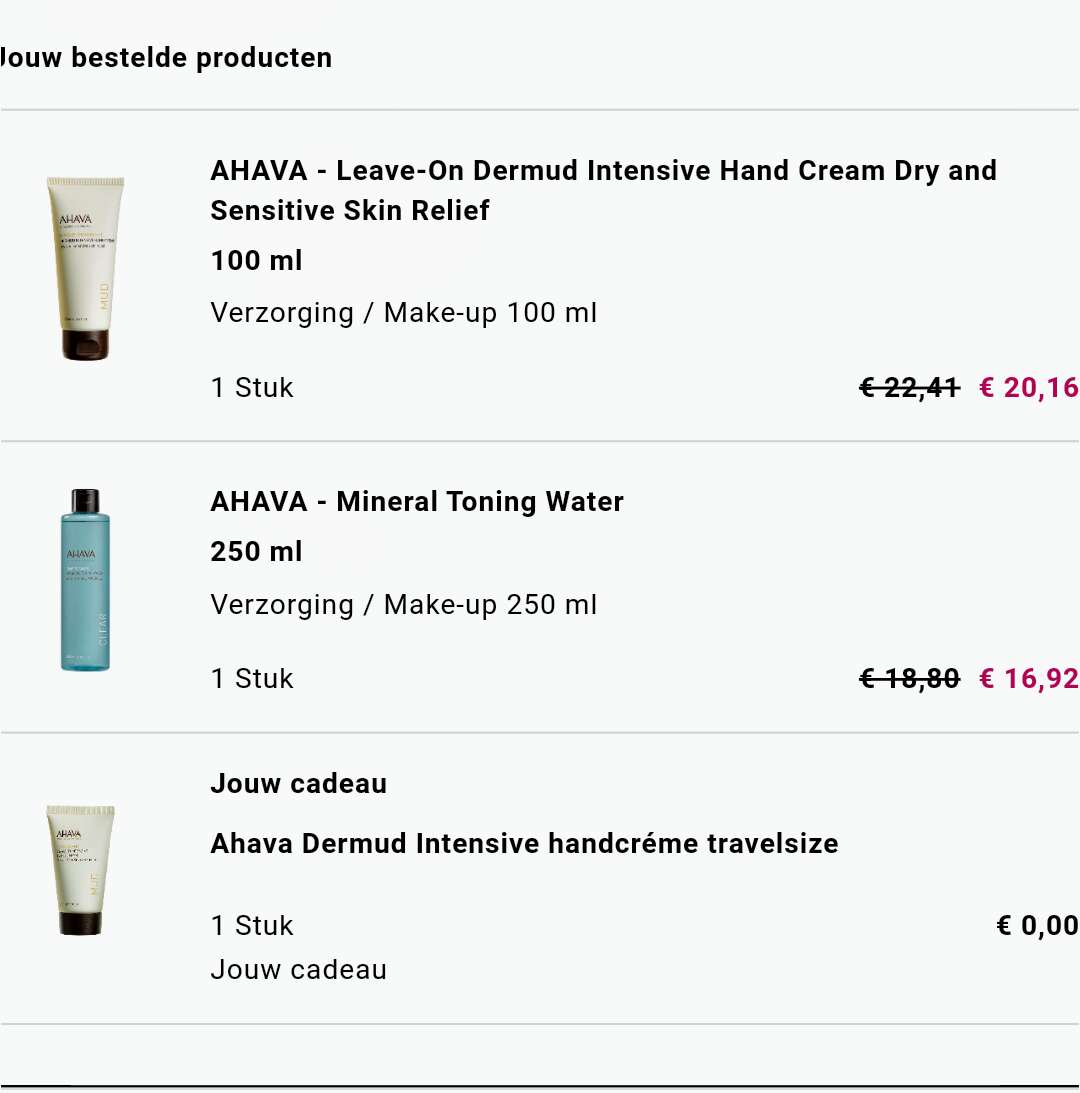Click the gift price € 0,00
Screen dimensions: 1080x1093
point(1037,926)
